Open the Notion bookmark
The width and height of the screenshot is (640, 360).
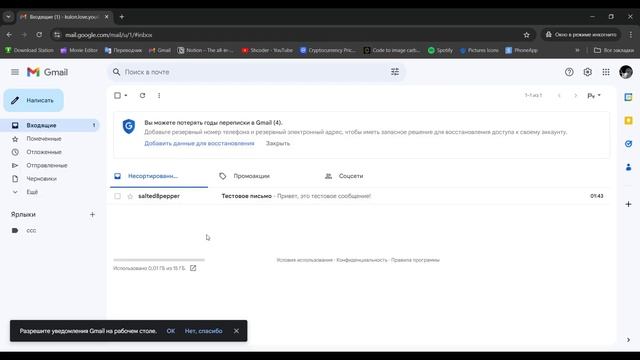click(x=205, y=50)
